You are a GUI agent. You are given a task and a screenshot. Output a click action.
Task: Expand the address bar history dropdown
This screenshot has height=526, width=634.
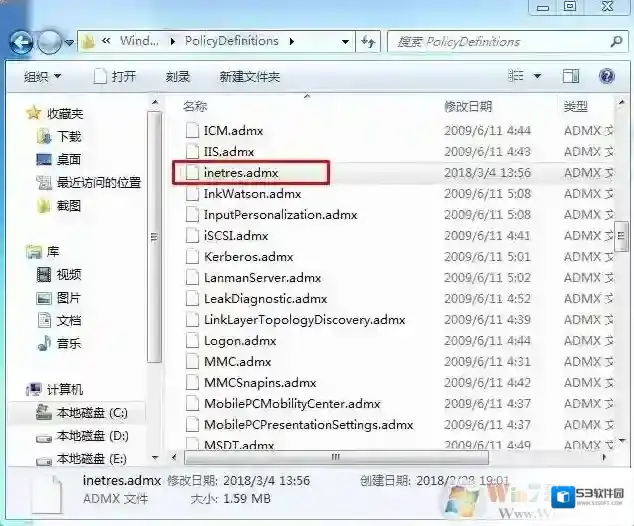click(x=345, y=42)
